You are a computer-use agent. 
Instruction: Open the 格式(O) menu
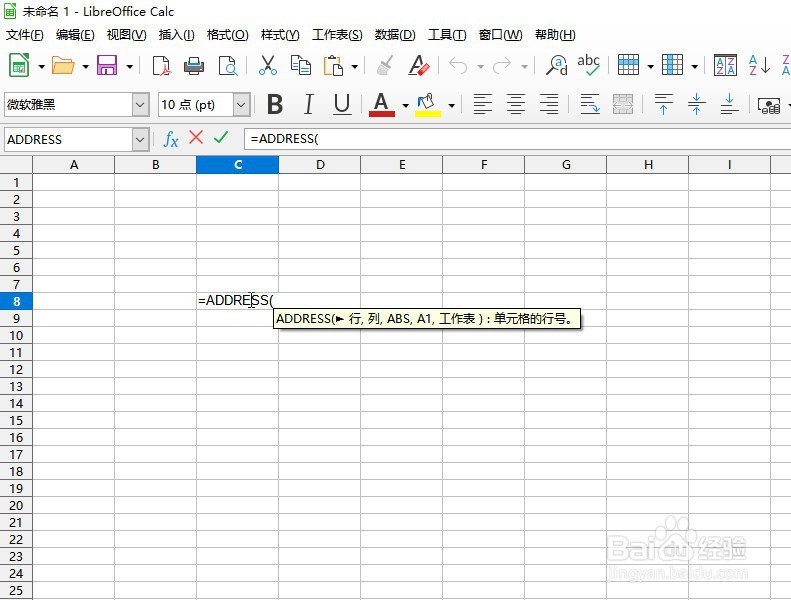(228, 35)
